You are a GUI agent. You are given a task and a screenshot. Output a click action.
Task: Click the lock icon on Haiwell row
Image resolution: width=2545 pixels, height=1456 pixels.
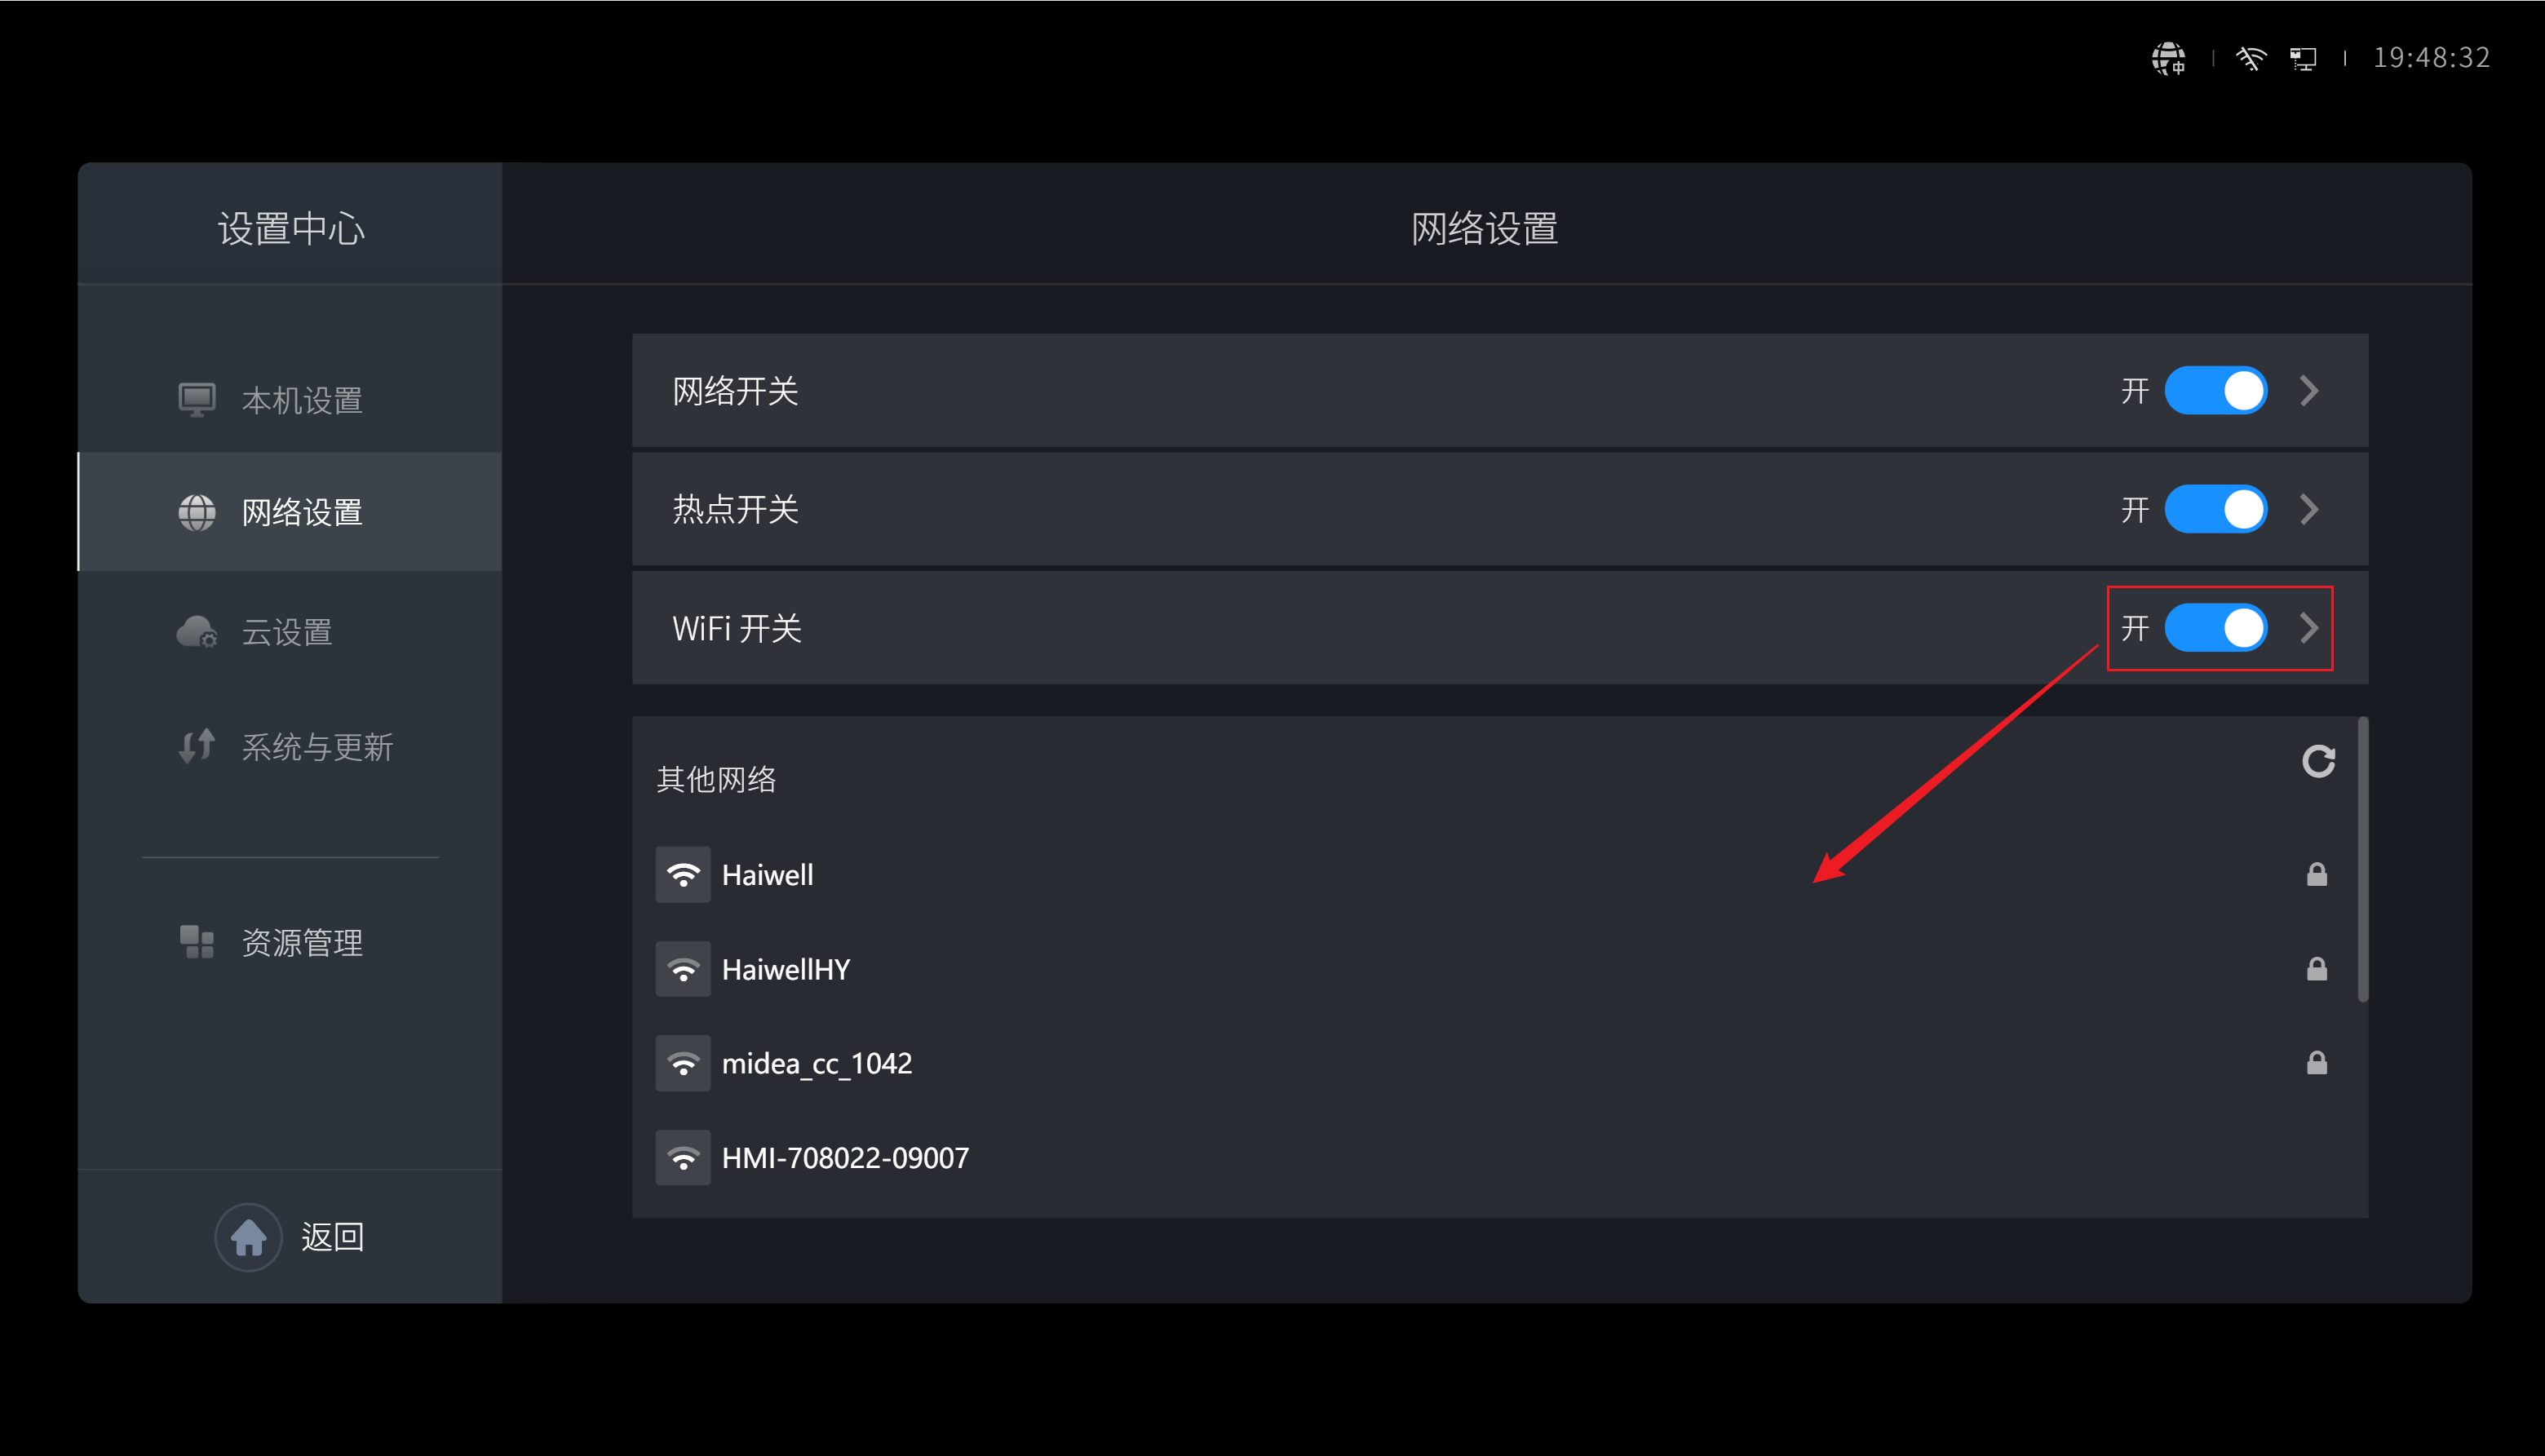coord(2316,875)
